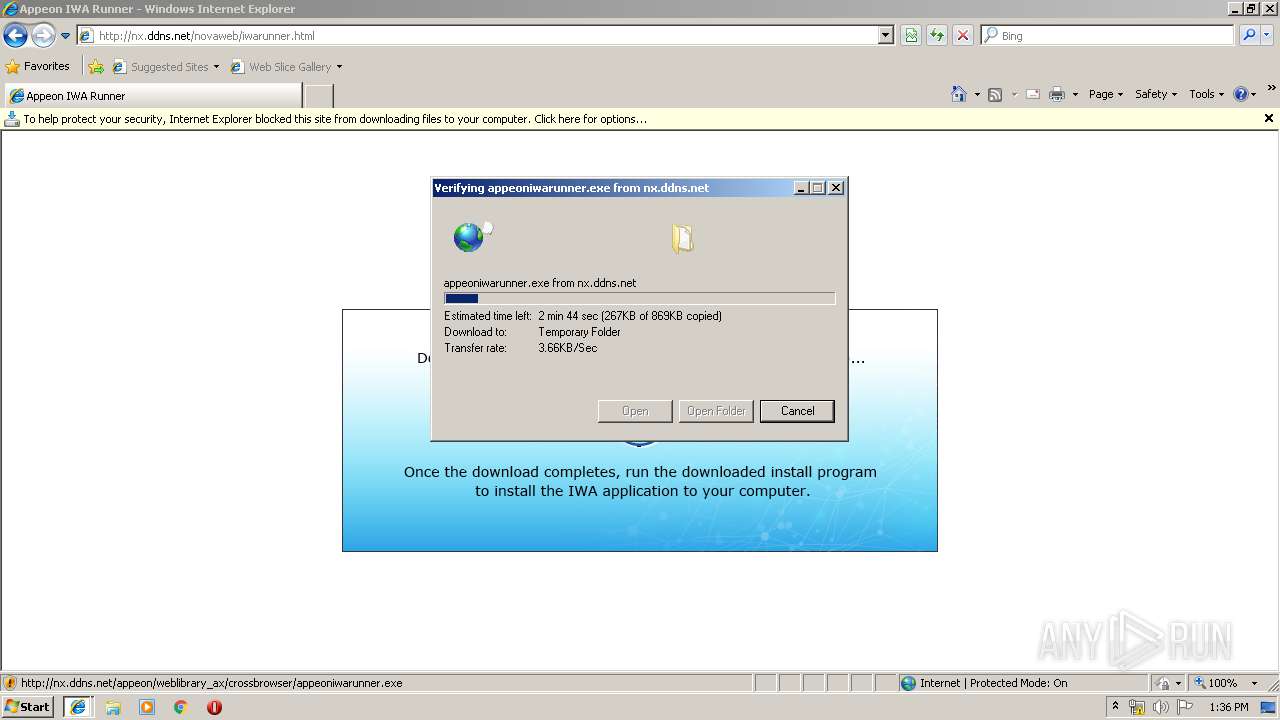Image resolution: width=1280 pixels, height=720 pixels.
Task: Open Google Chrome from the taskbar
Action: click(181, 707)
